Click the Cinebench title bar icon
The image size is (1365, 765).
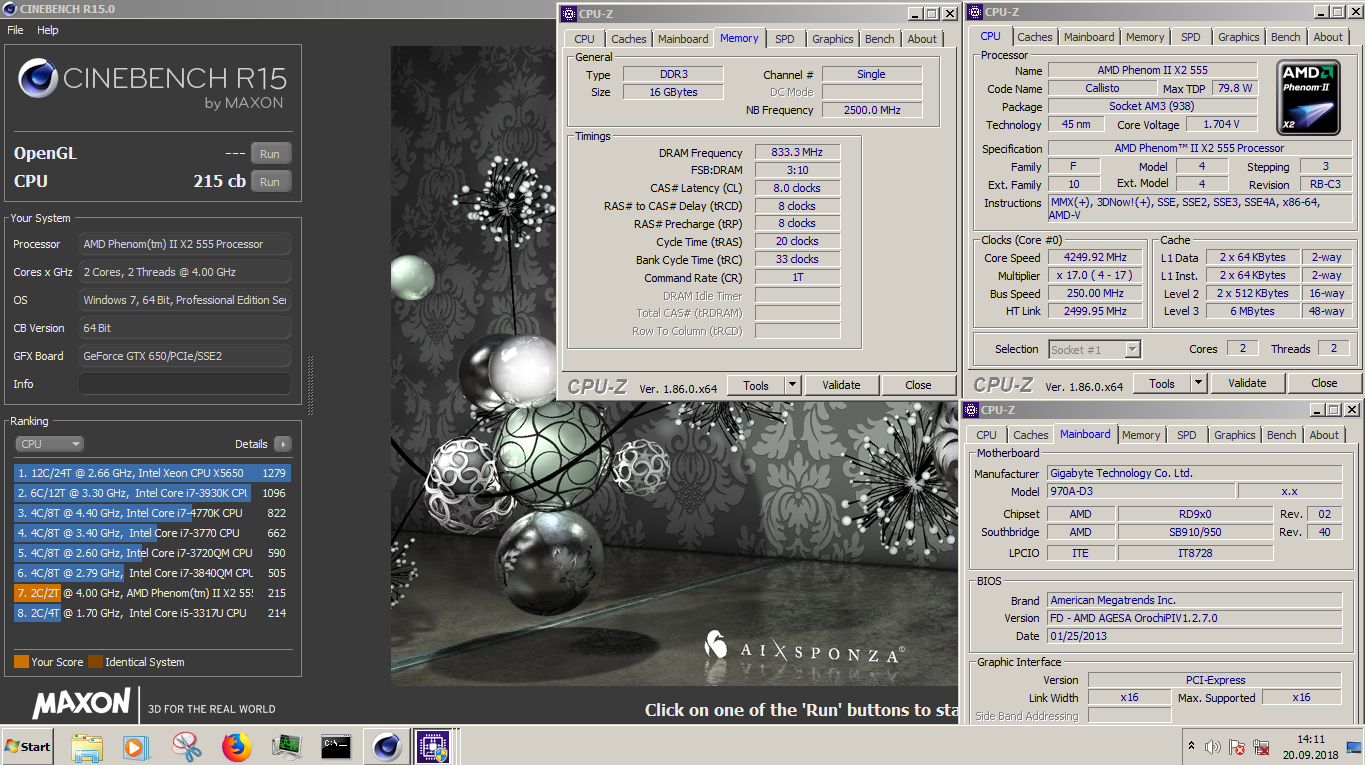pyautogui.click(x=9, y=9)
